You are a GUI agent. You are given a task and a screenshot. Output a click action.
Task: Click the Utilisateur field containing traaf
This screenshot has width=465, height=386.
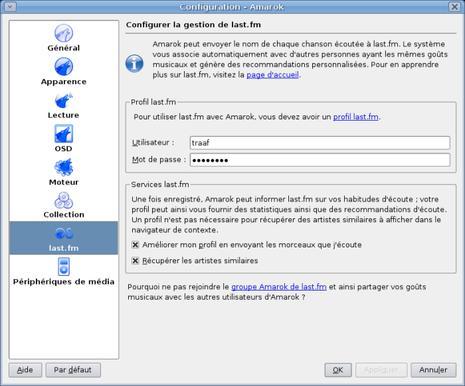coord(320,143)
